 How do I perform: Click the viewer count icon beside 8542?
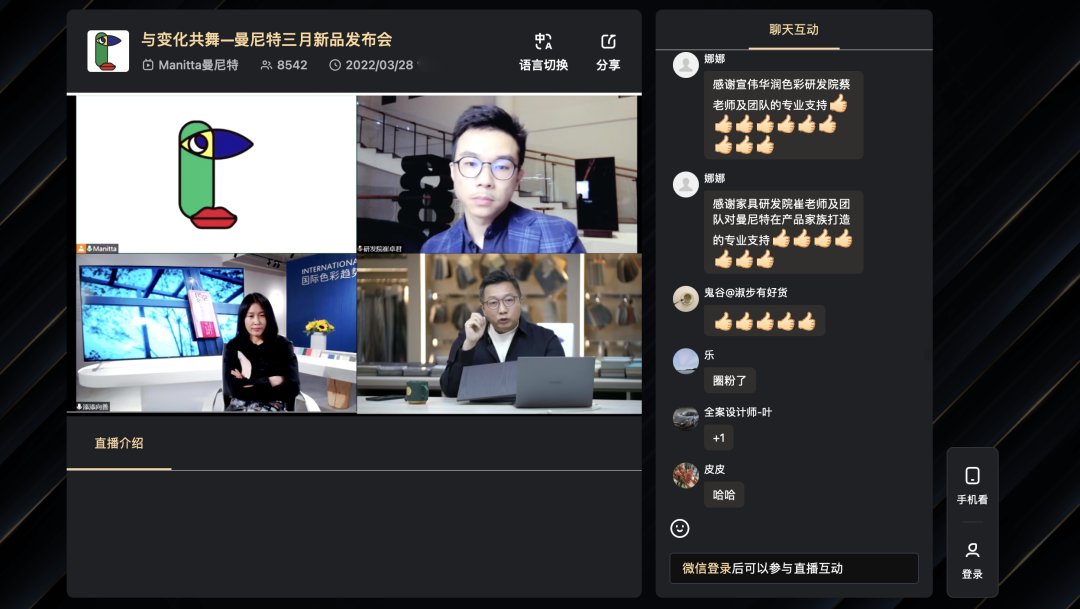tap(267, 65)
